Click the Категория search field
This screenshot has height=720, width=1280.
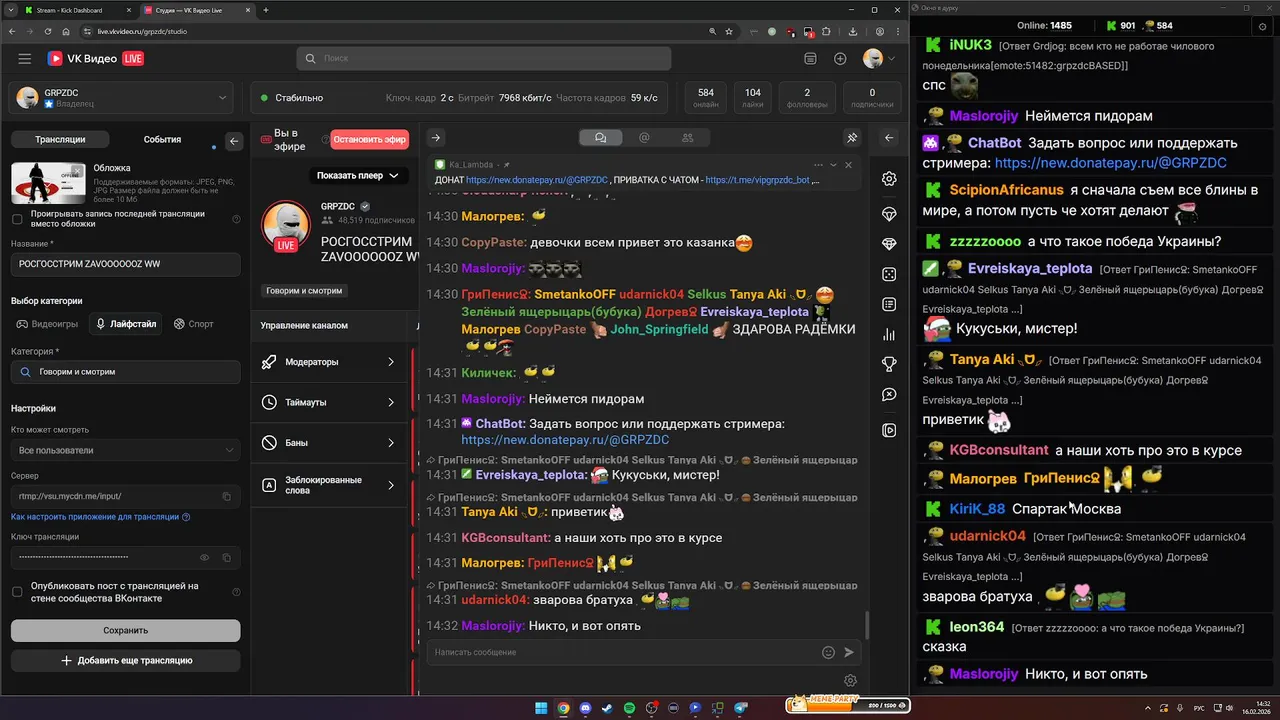125,372
